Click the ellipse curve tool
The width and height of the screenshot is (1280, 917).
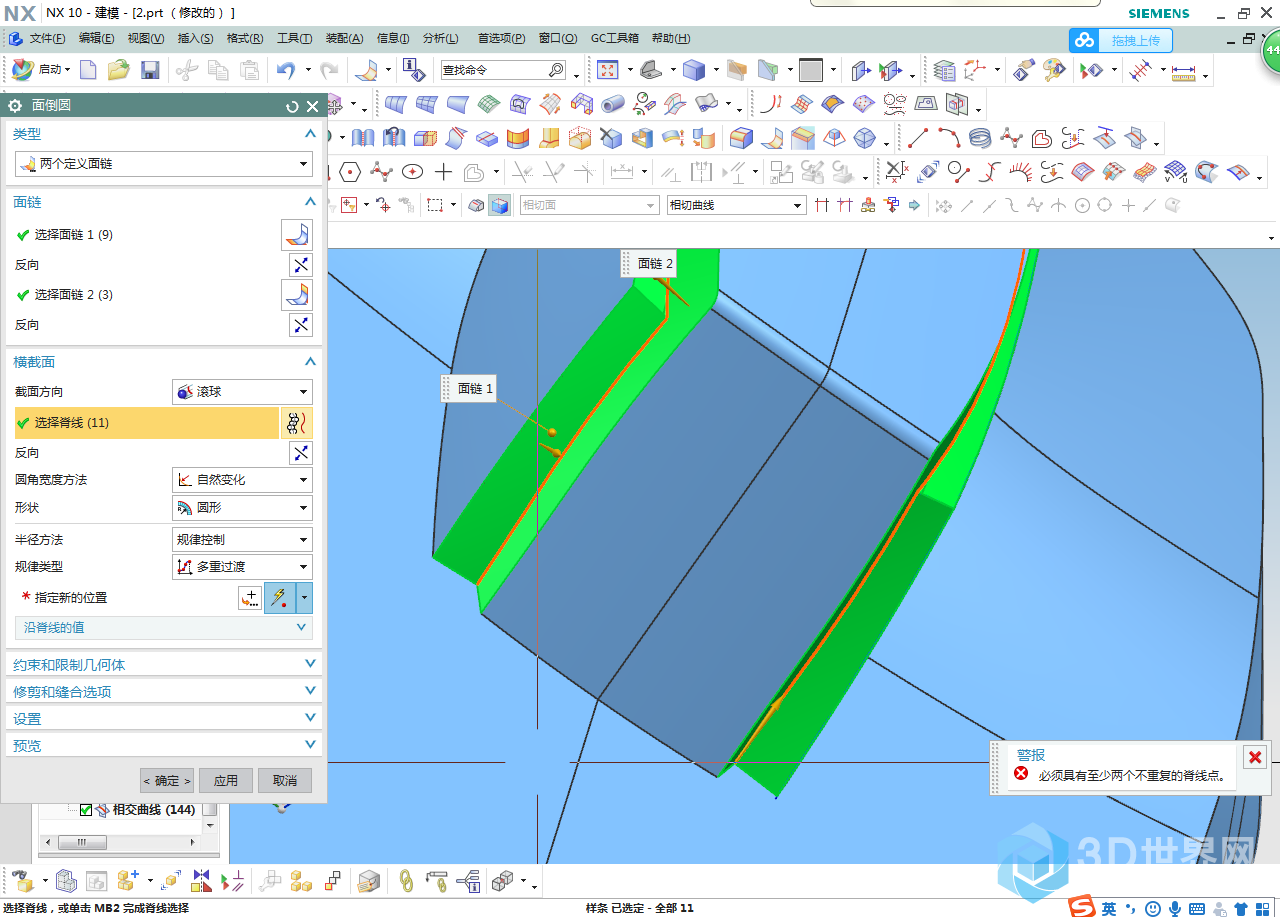412,171
